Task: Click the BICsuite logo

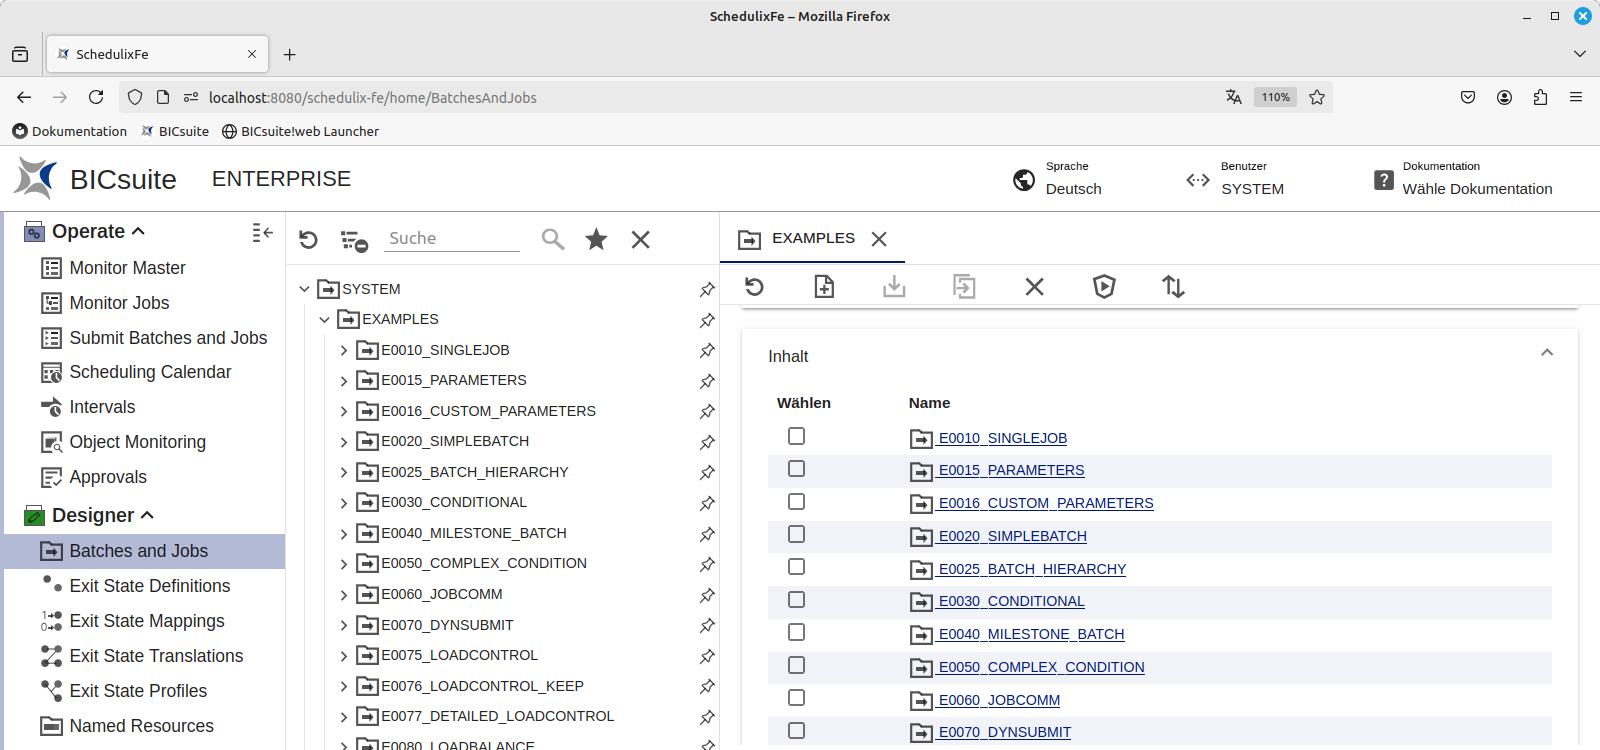Action: pyautogui.click(x=36, y=178)
